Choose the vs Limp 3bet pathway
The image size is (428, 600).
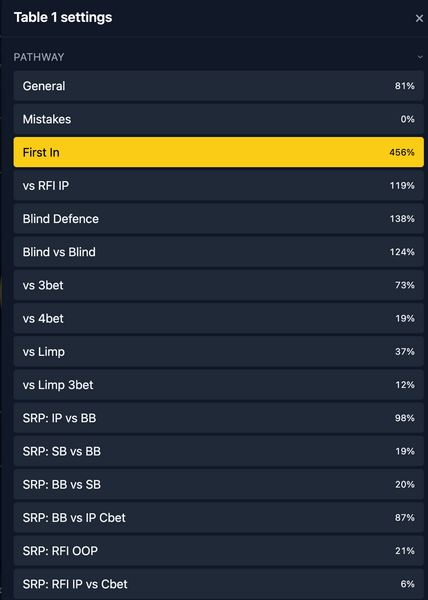pyautogui.click(x=218, y=385)
